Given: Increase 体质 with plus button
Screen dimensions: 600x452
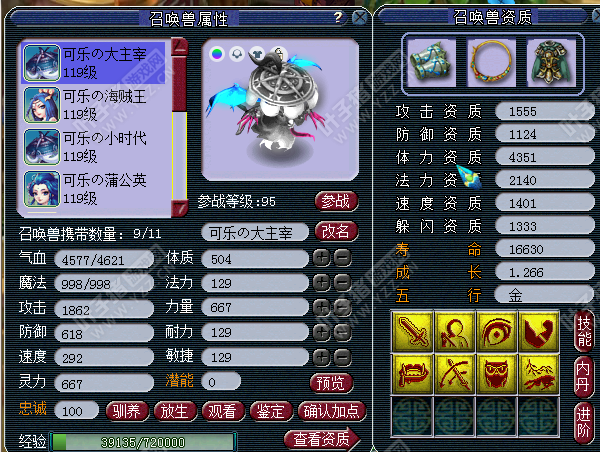Looking at the screenshot, I should [x=321, y=258].
